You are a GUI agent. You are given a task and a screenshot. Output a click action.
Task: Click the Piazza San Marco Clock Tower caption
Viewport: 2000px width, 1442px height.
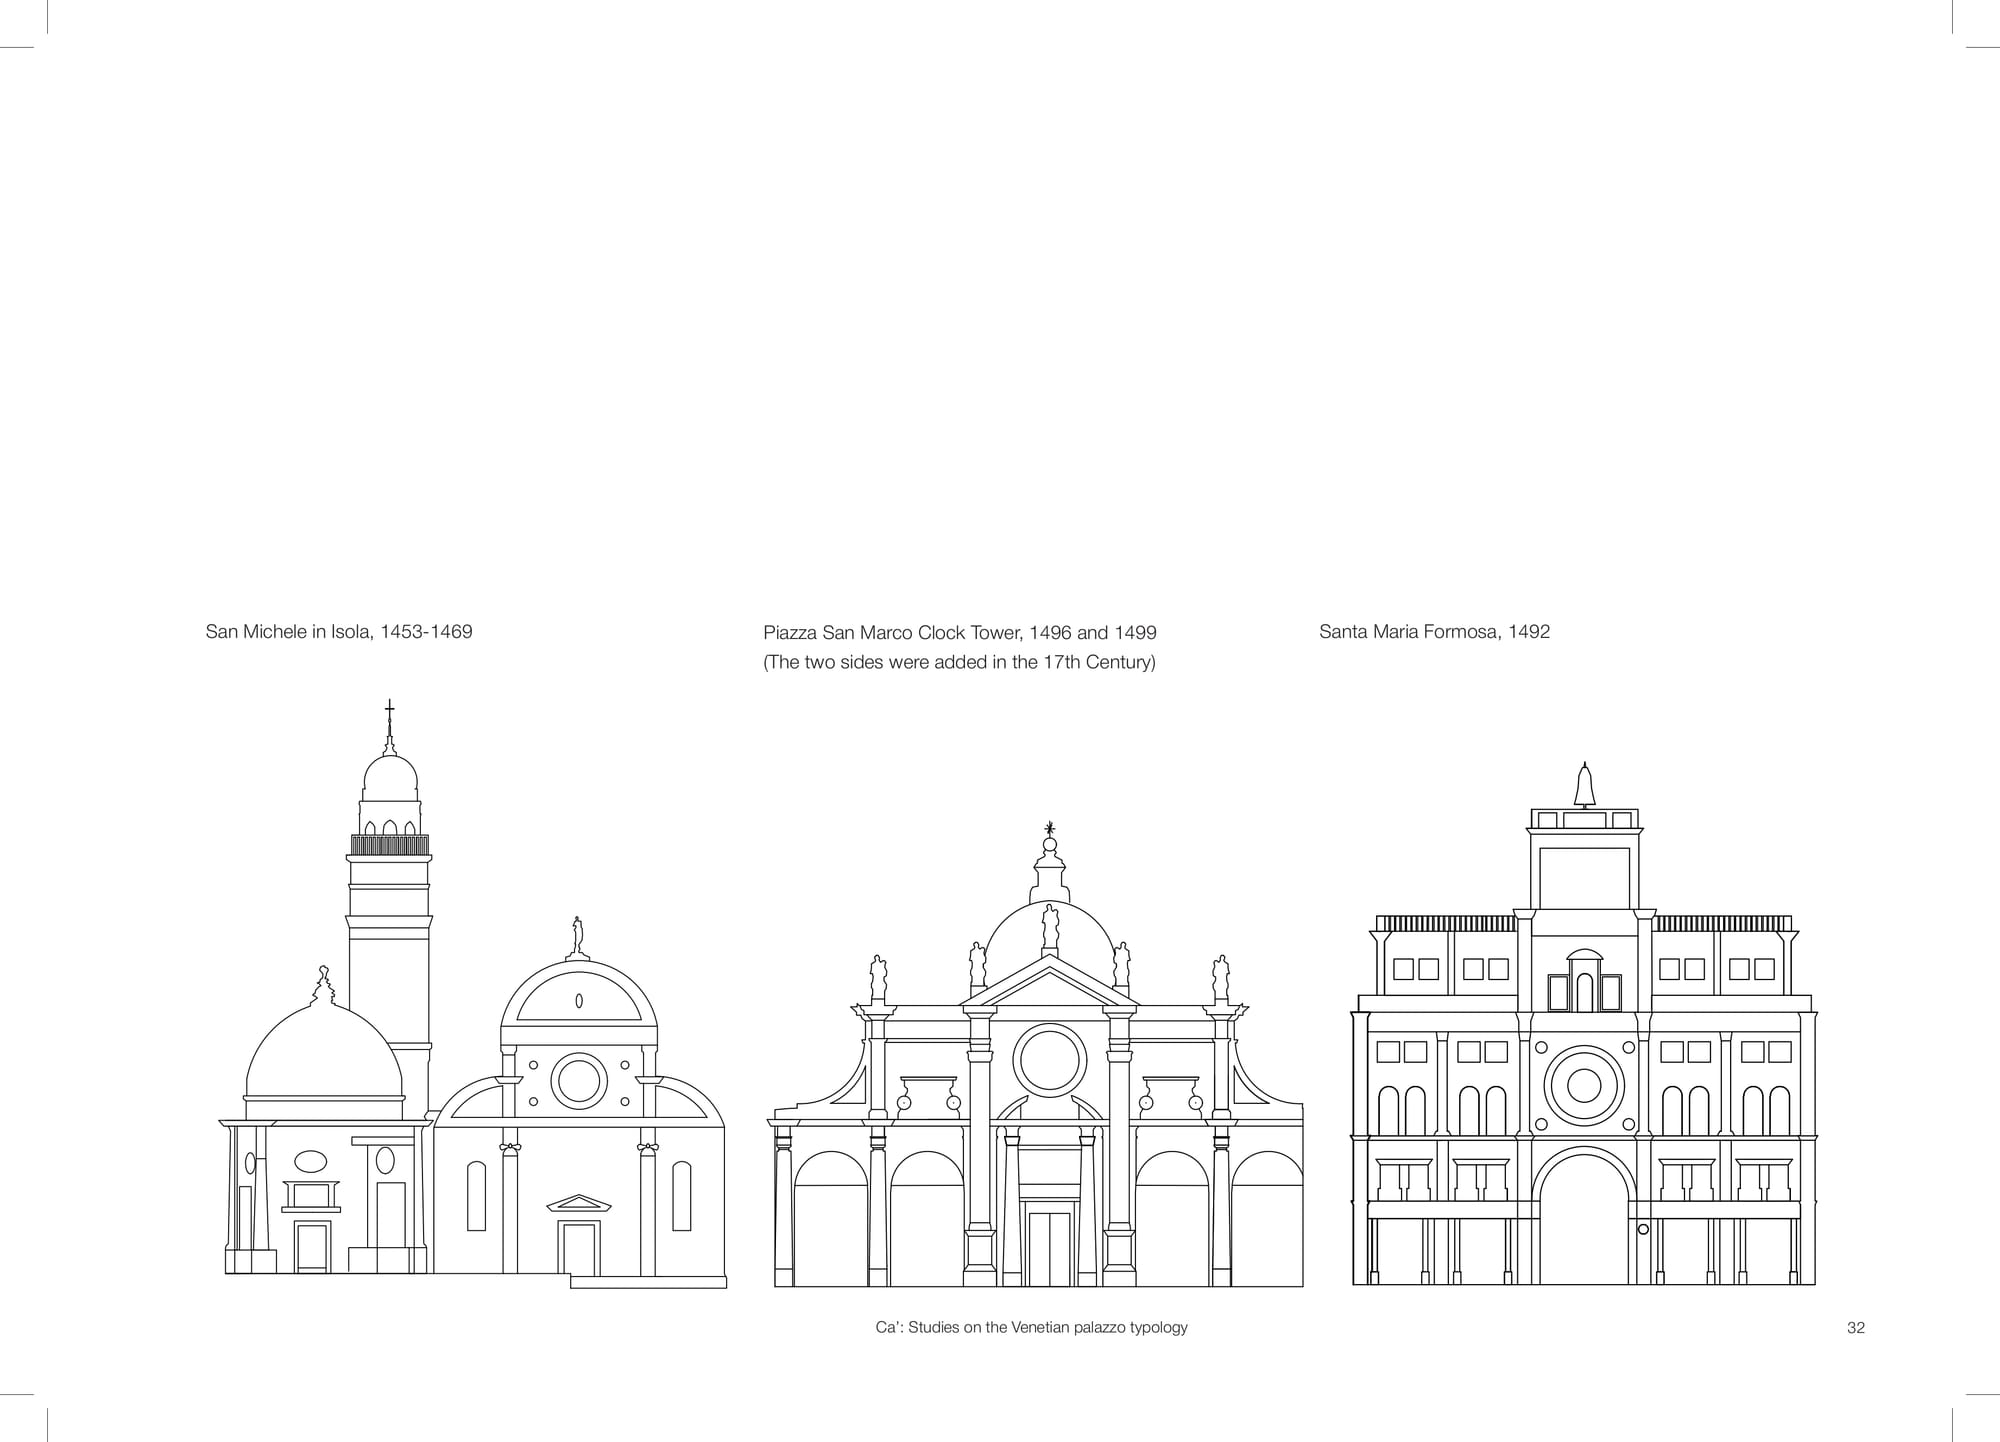point(959,633)
